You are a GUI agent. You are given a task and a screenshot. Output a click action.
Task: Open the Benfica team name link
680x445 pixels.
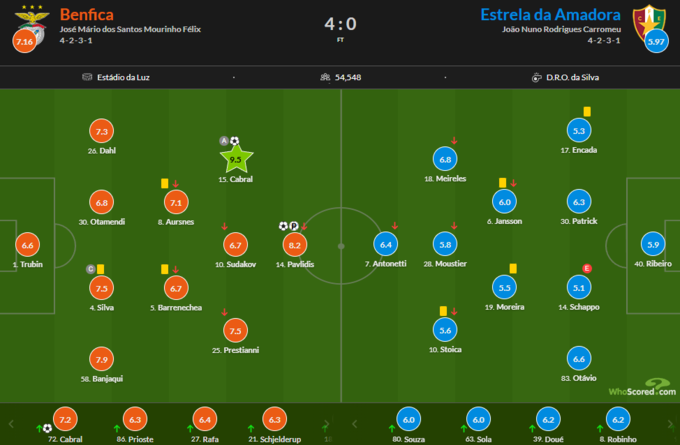click(x=87, y=14)
